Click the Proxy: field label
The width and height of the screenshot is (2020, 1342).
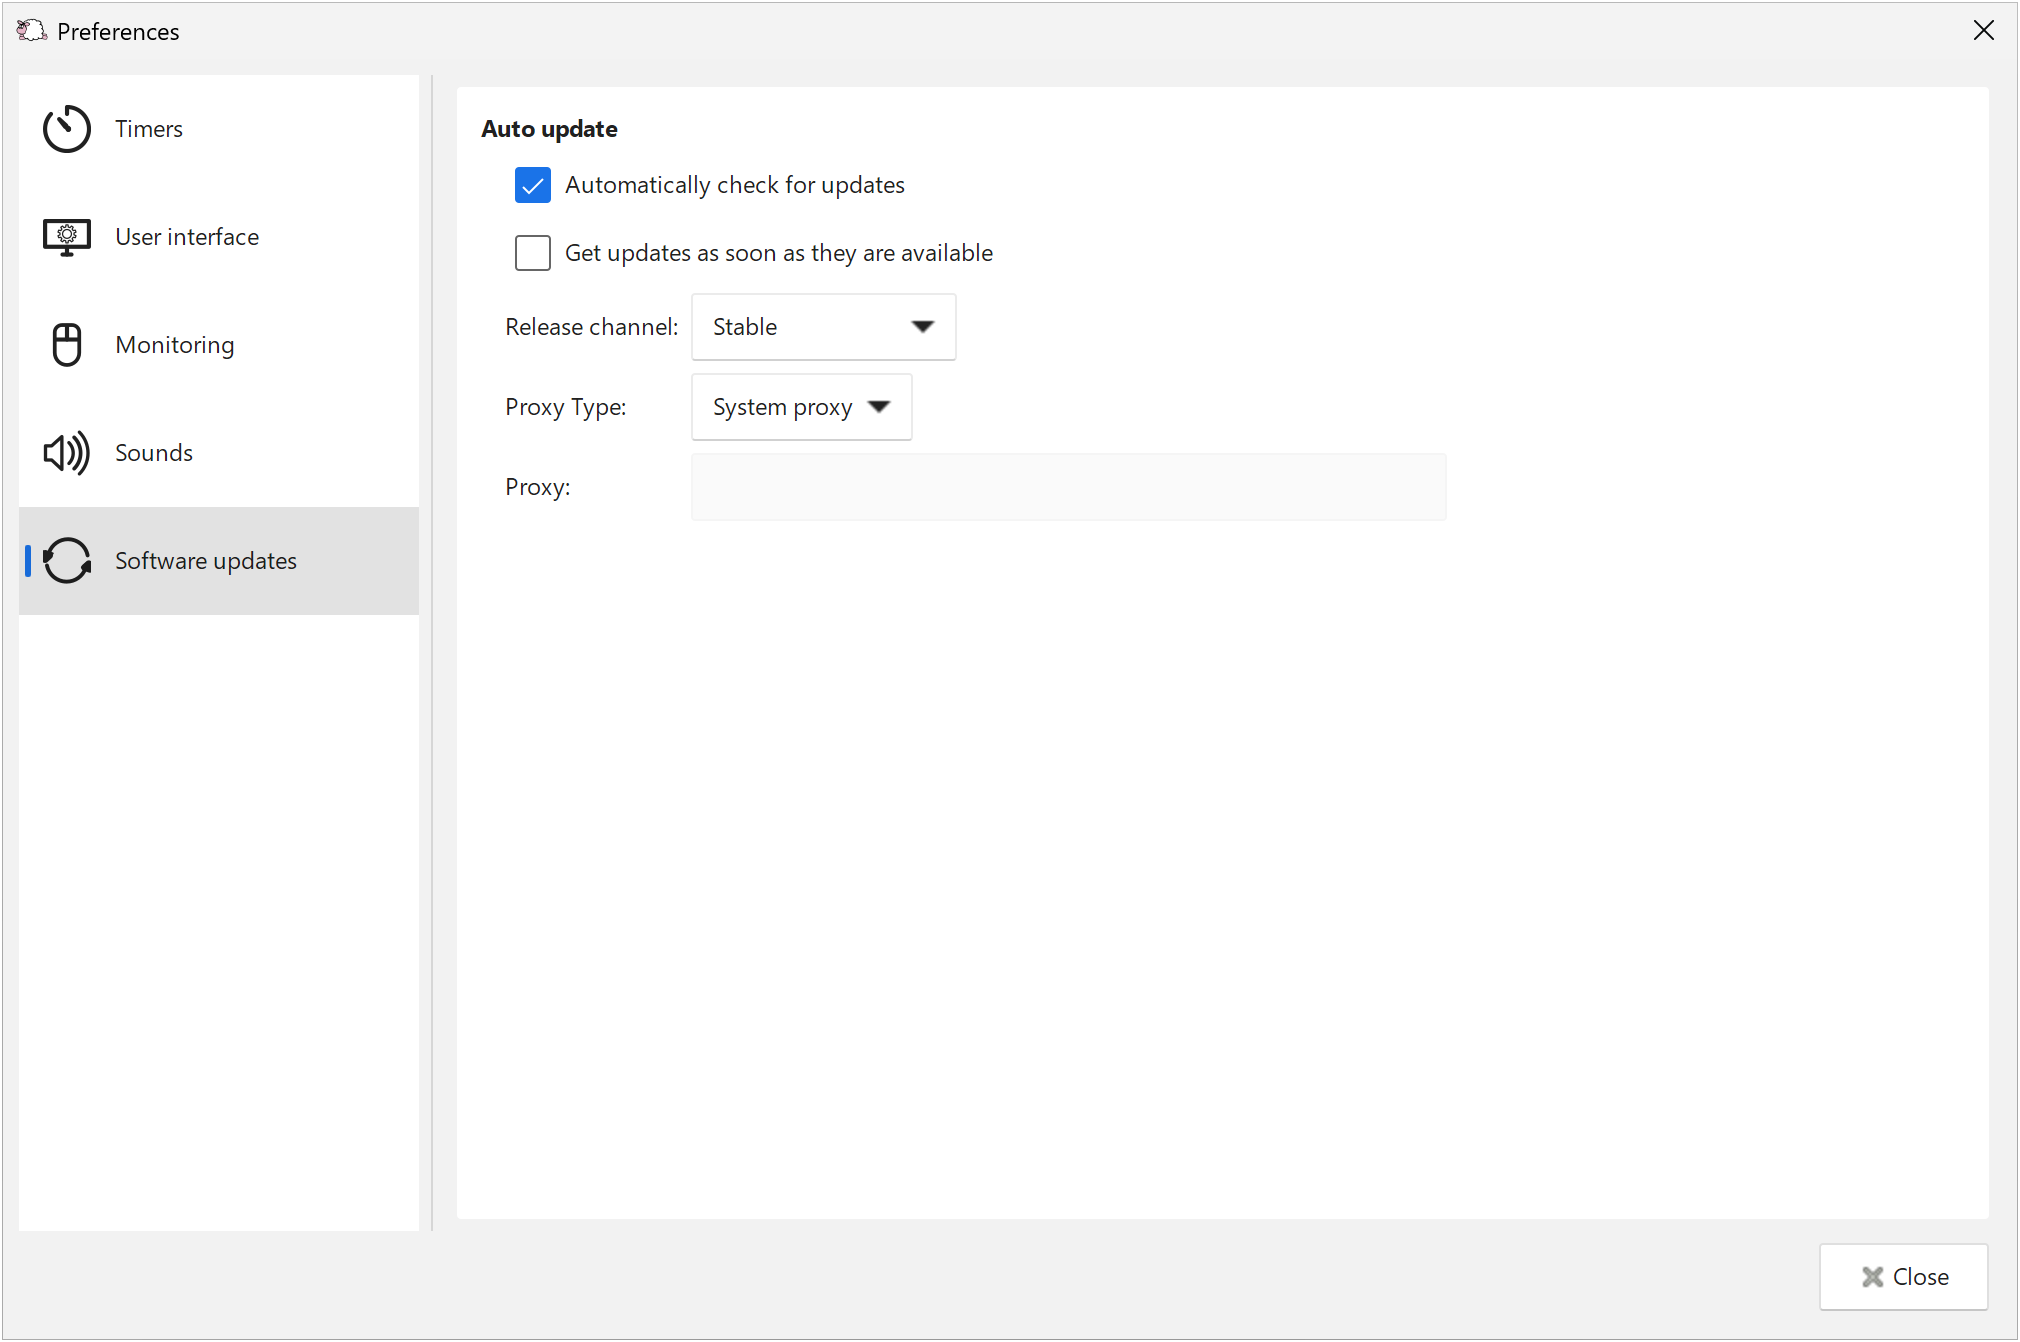538,487
